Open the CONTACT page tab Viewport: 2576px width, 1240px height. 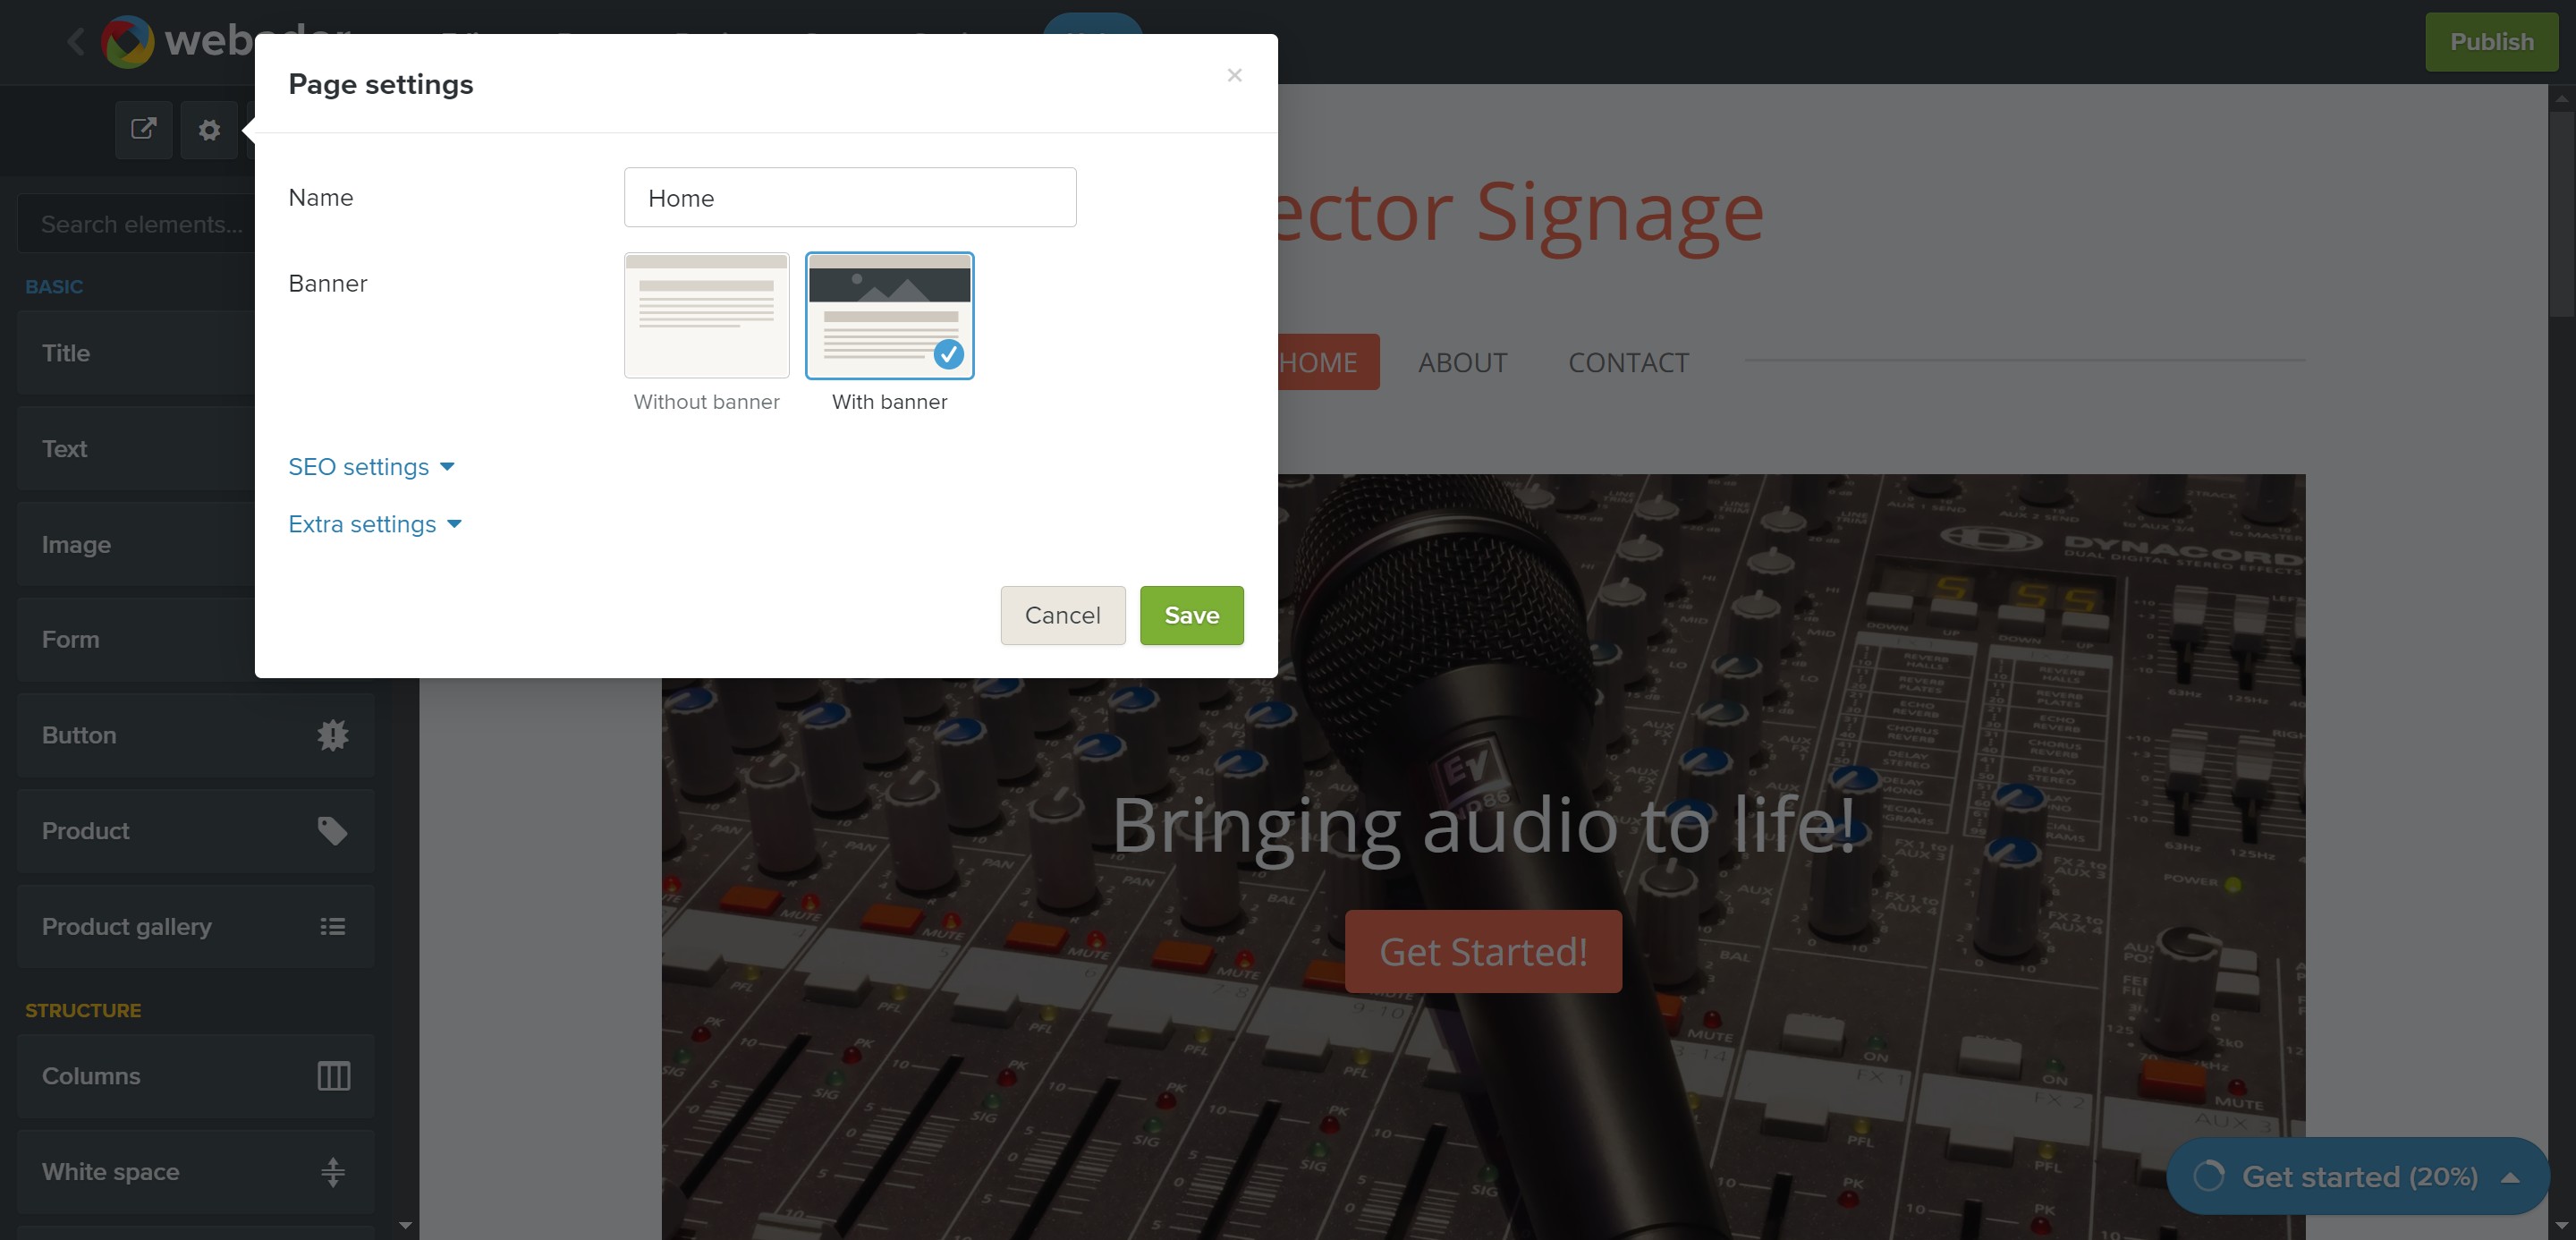1628,362
